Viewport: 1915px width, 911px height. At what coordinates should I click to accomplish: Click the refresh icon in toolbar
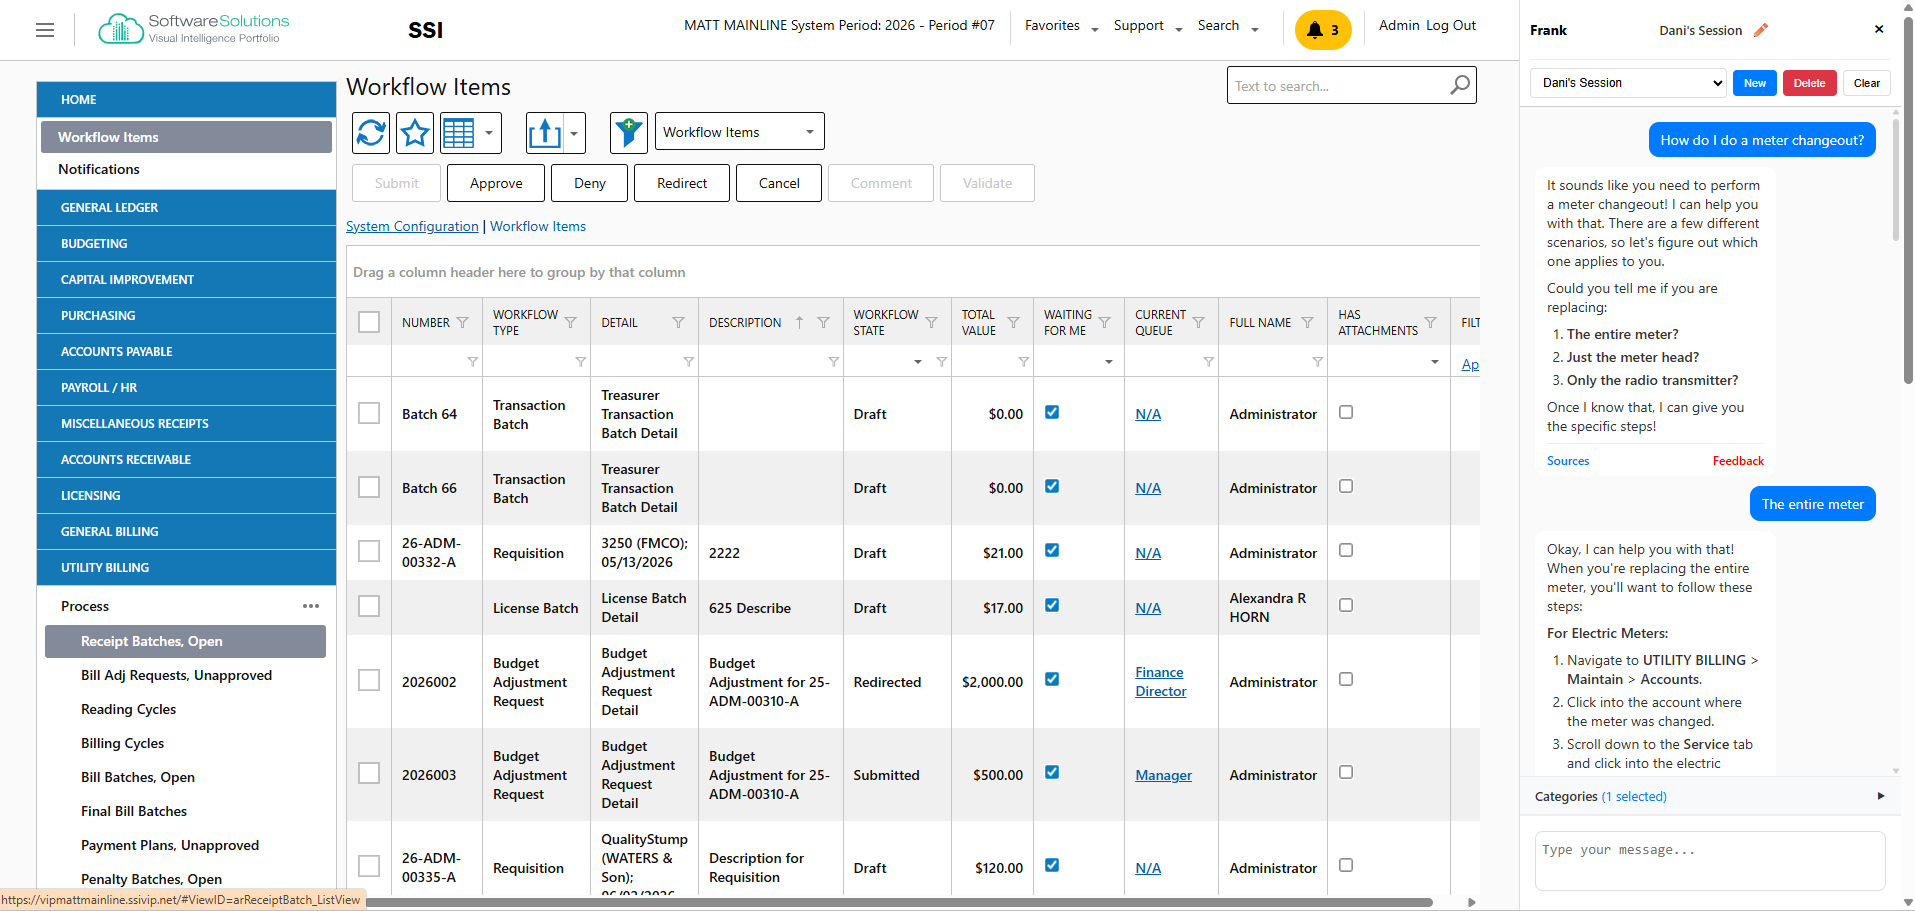[371, 132]
